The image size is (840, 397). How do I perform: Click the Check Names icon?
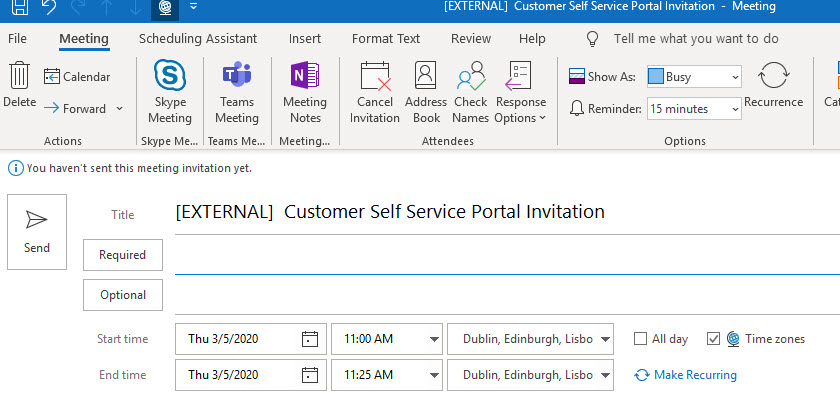pyautogui.click(x=471, y=76)
